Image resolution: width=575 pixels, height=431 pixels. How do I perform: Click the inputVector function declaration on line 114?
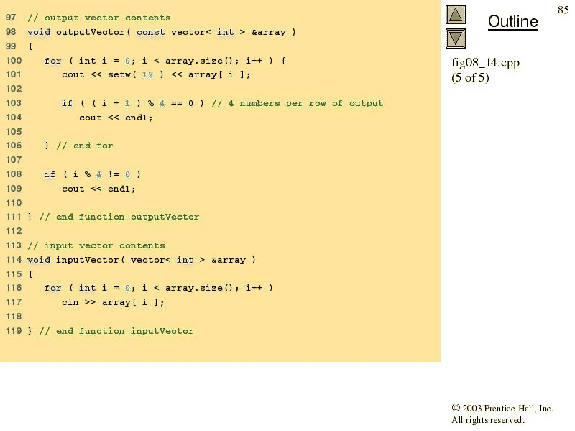142,260
